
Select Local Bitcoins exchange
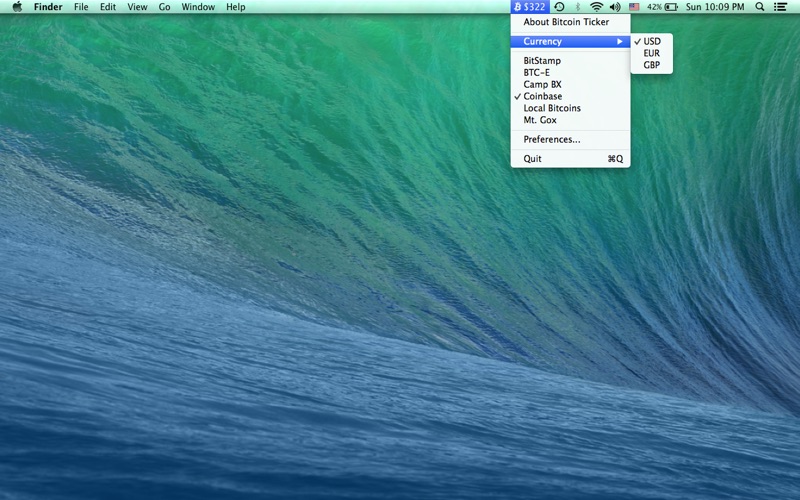tap(552, 108)
